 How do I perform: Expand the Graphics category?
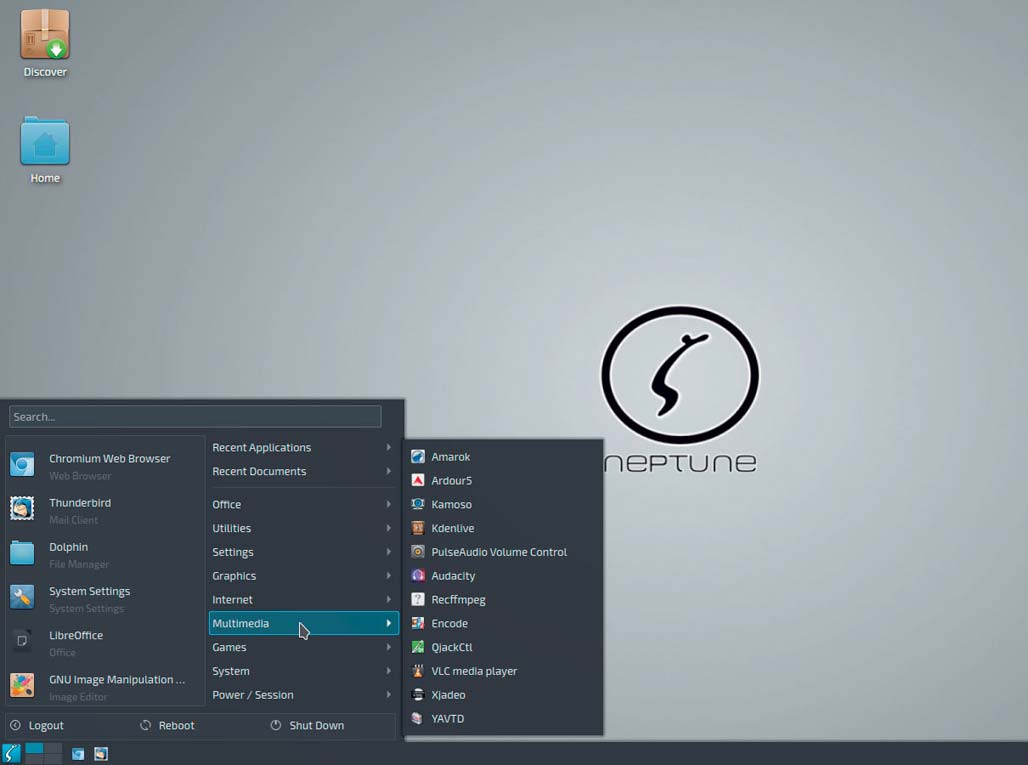pyautogui.click(x=303, y=576)
